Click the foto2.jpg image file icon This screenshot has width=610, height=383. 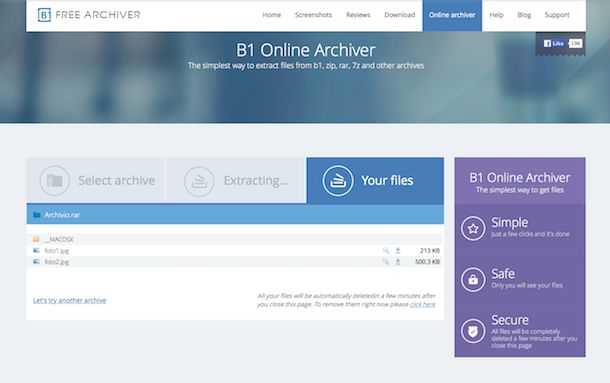point(36,262)
